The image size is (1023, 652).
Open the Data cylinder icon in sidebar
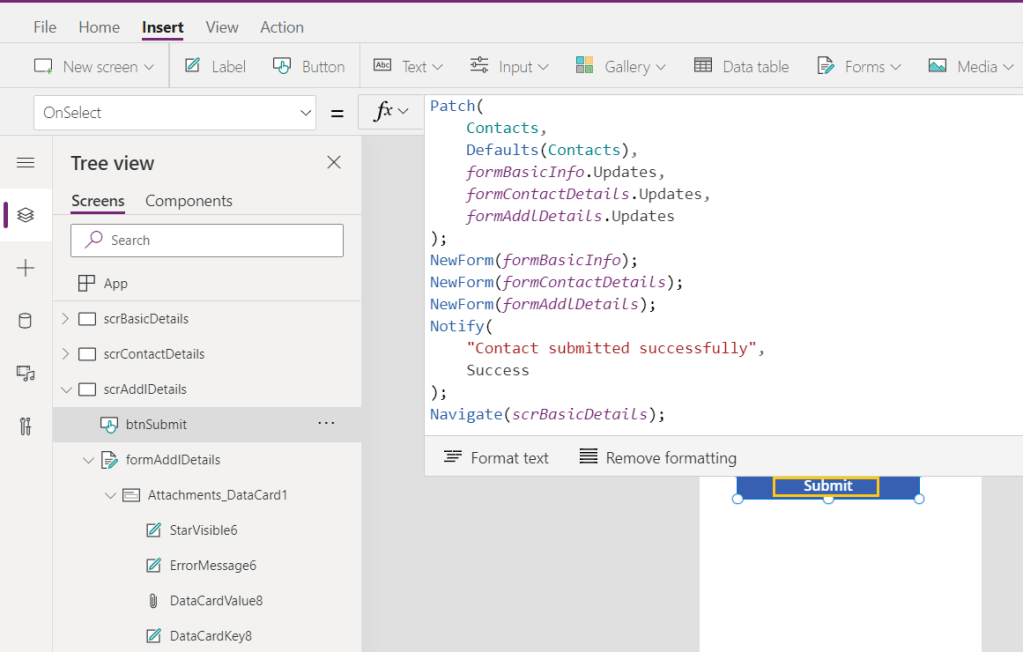[x=26, y=321]
